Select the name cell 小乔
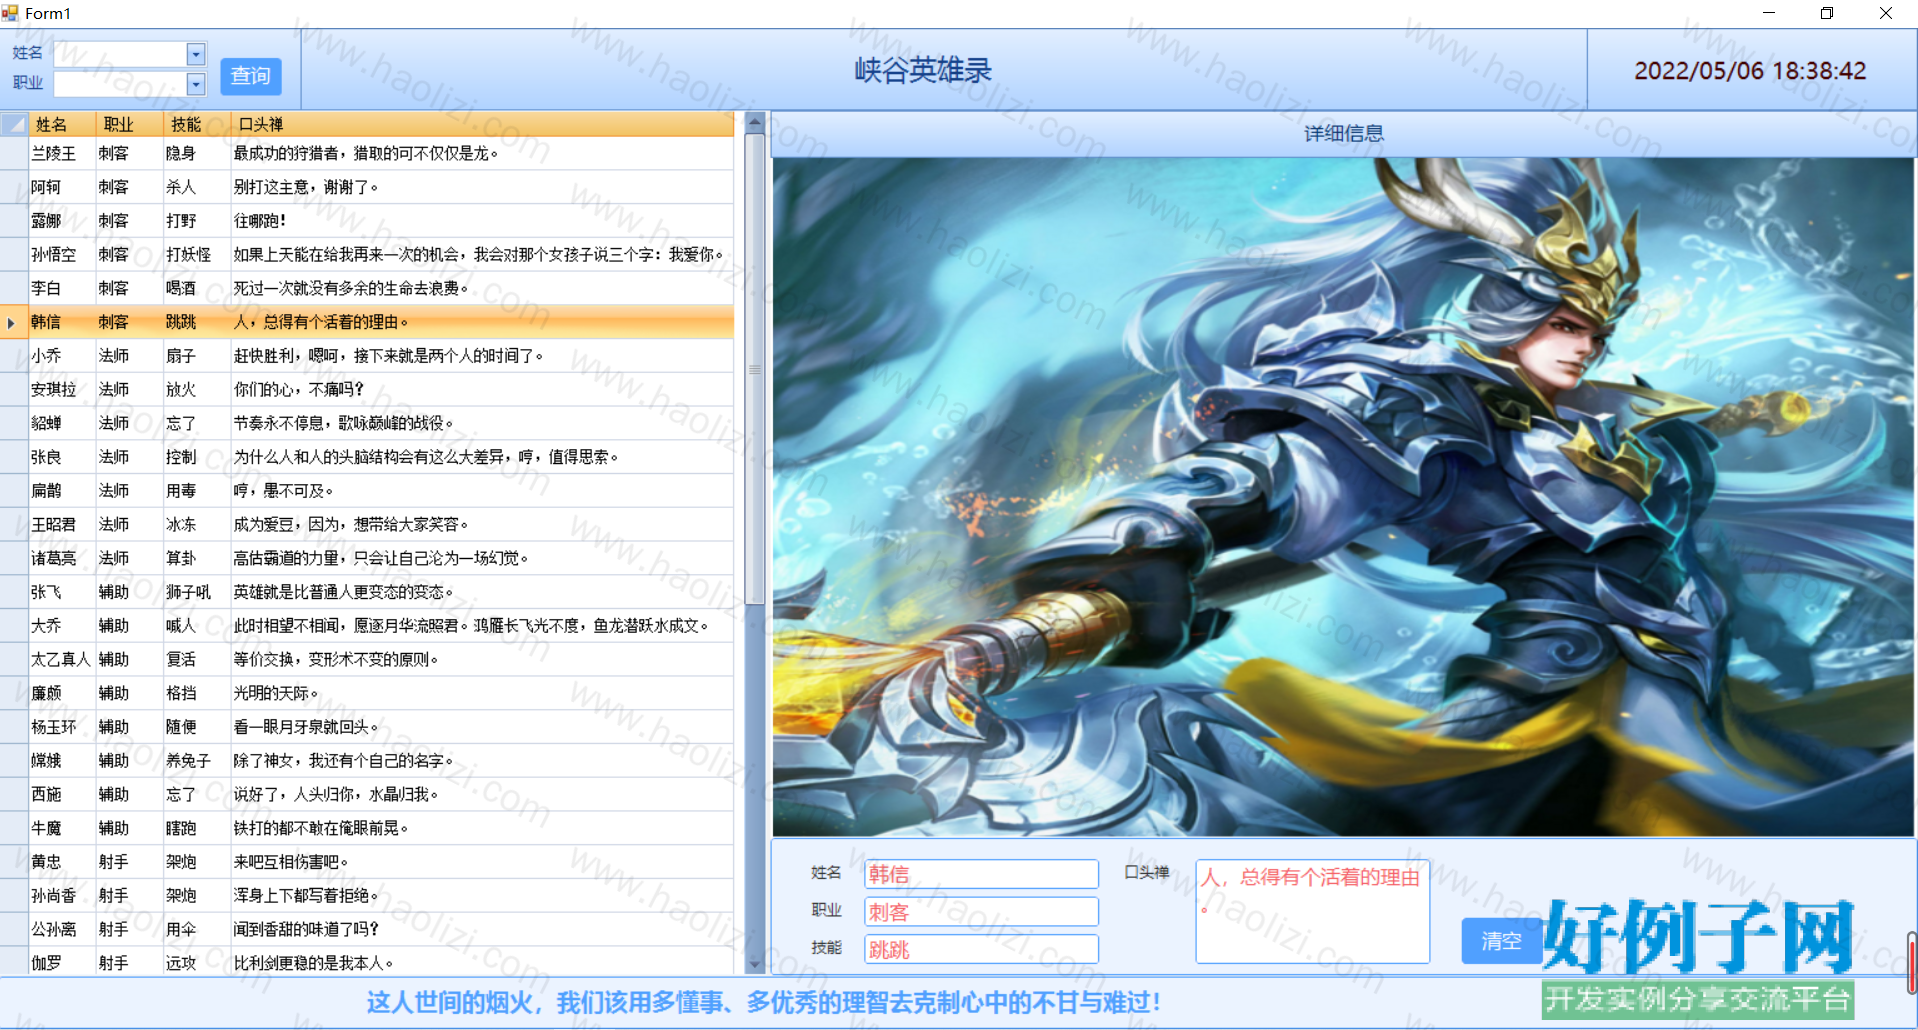 (62, 356)
